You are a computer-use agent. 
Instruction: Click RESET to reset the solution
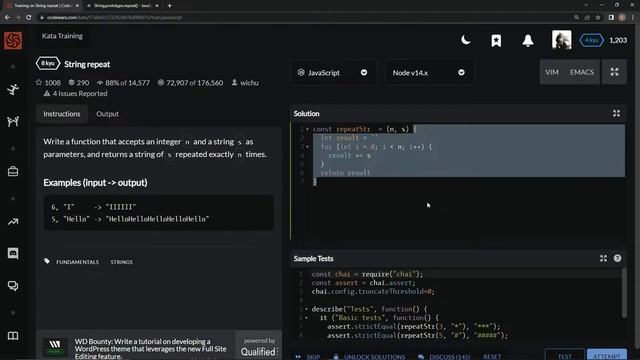(492, 357)
